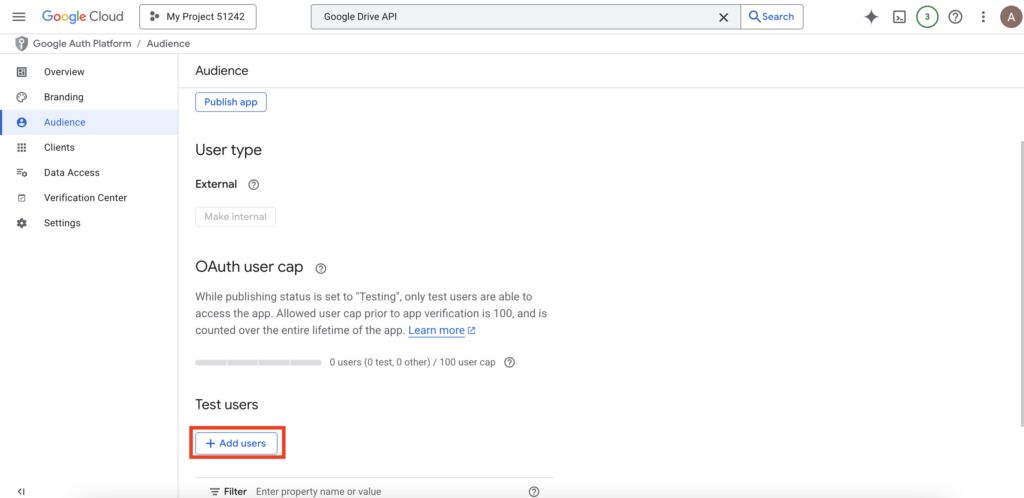The height and width of the screenshot is (498, 1024).
Task: Go to Clients in sidebar
Action: point(59,147)
